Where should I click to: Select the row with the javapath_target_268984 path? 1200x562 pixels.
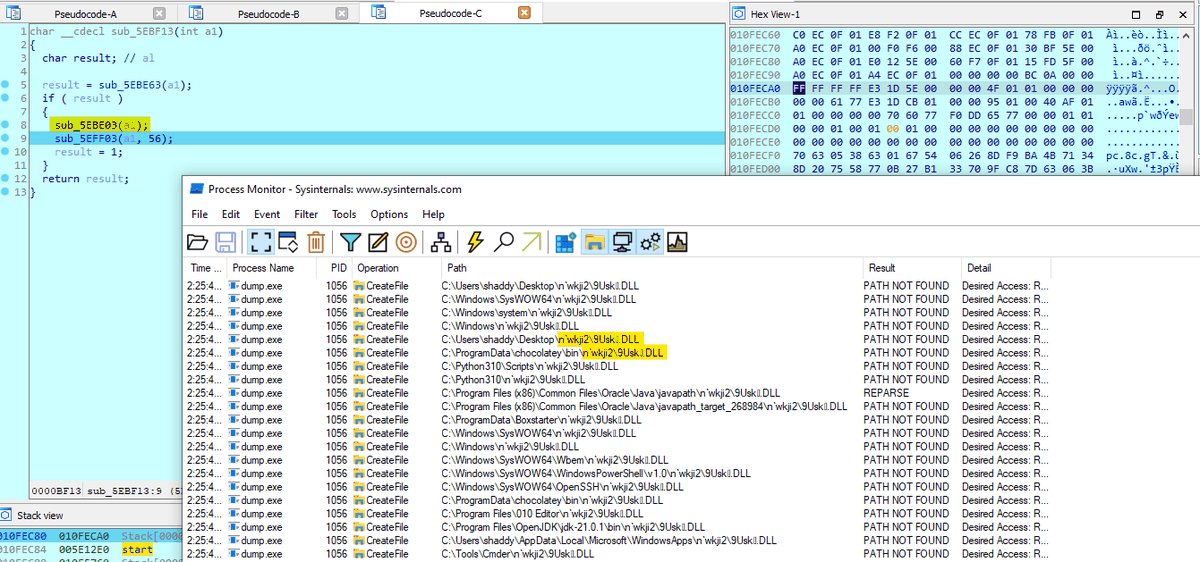tap(618, 406)
